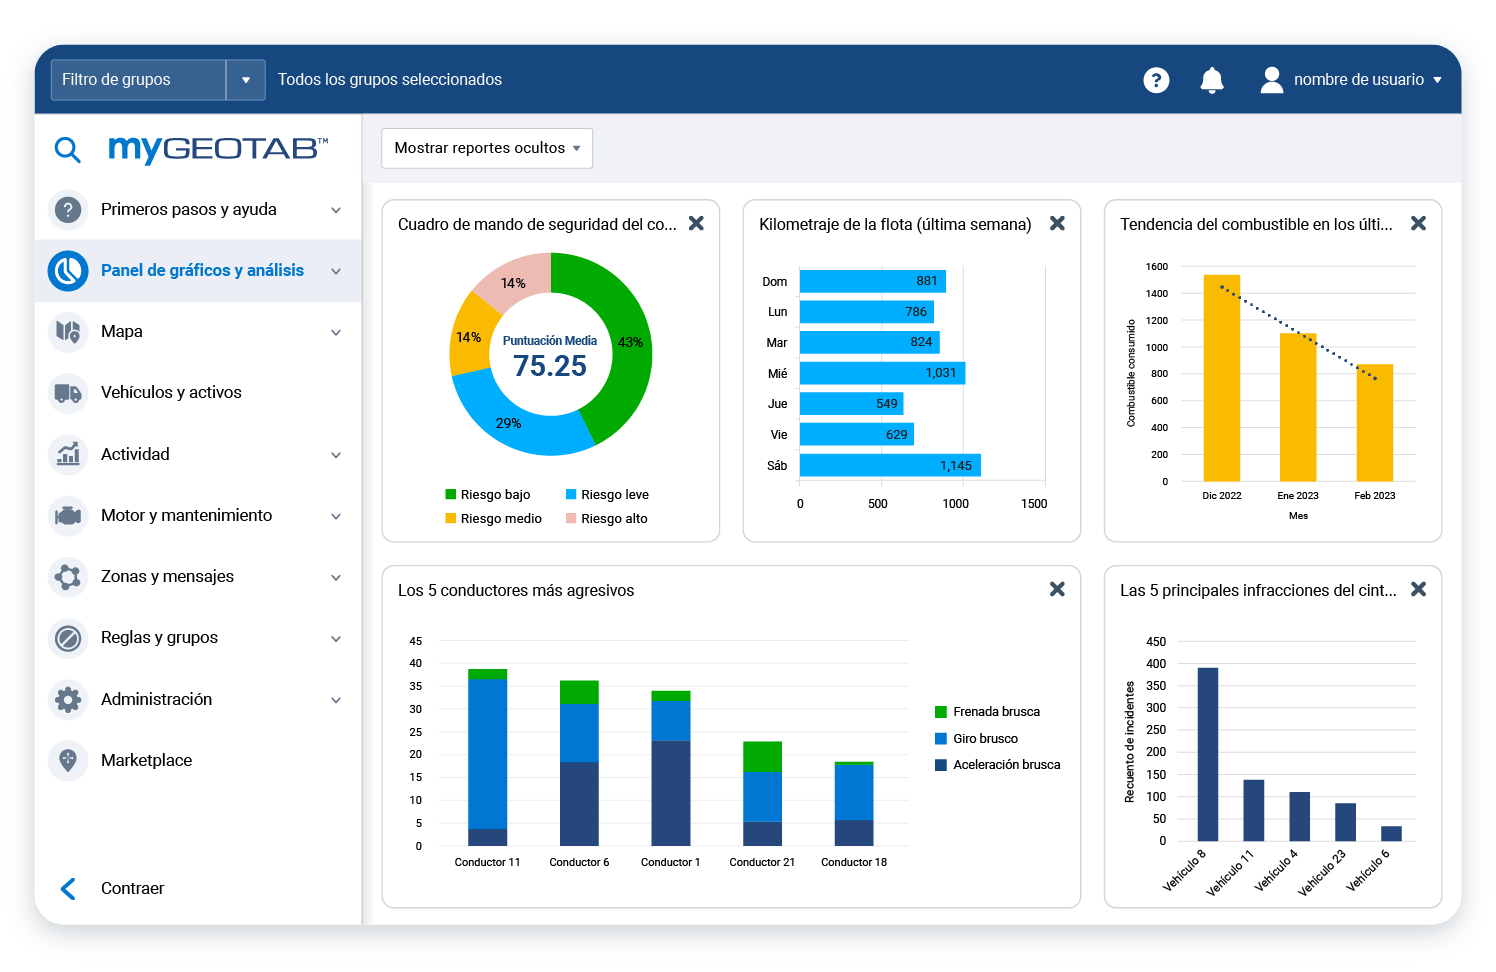The height and width of the screenshot is (972, 1496).
Task: Expand the Primeros pasos y ayuda section
Action: tap(336, 210)
